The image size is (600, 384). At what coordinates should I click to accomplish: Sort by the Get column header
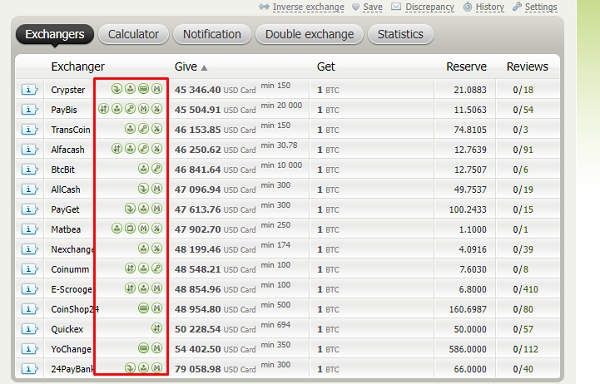point(326,67)
